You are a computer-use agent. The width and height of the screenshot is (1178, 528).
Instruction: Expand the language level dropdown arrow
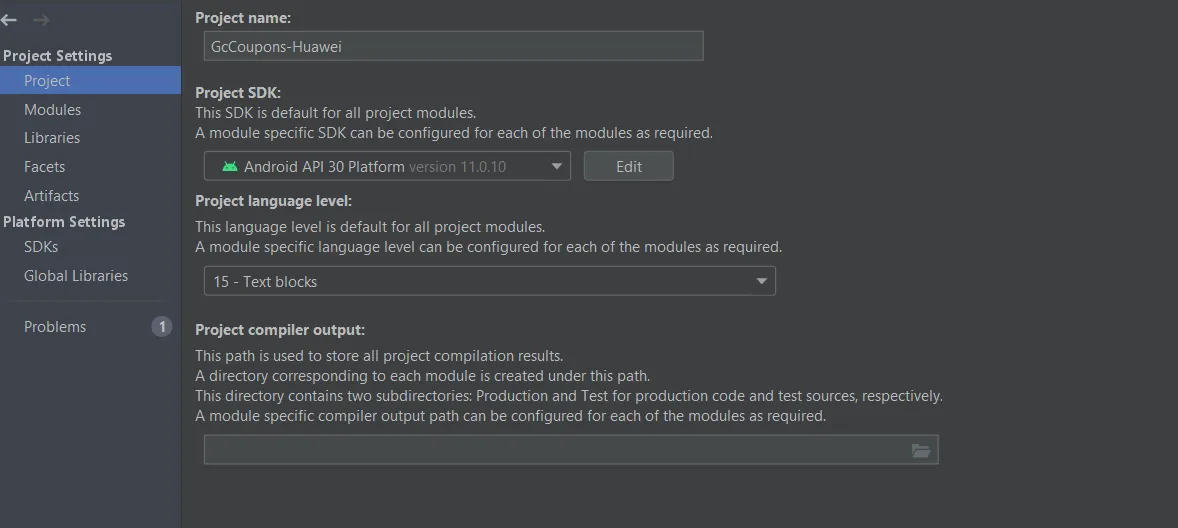pyautogui.click(x=762, y=282)
